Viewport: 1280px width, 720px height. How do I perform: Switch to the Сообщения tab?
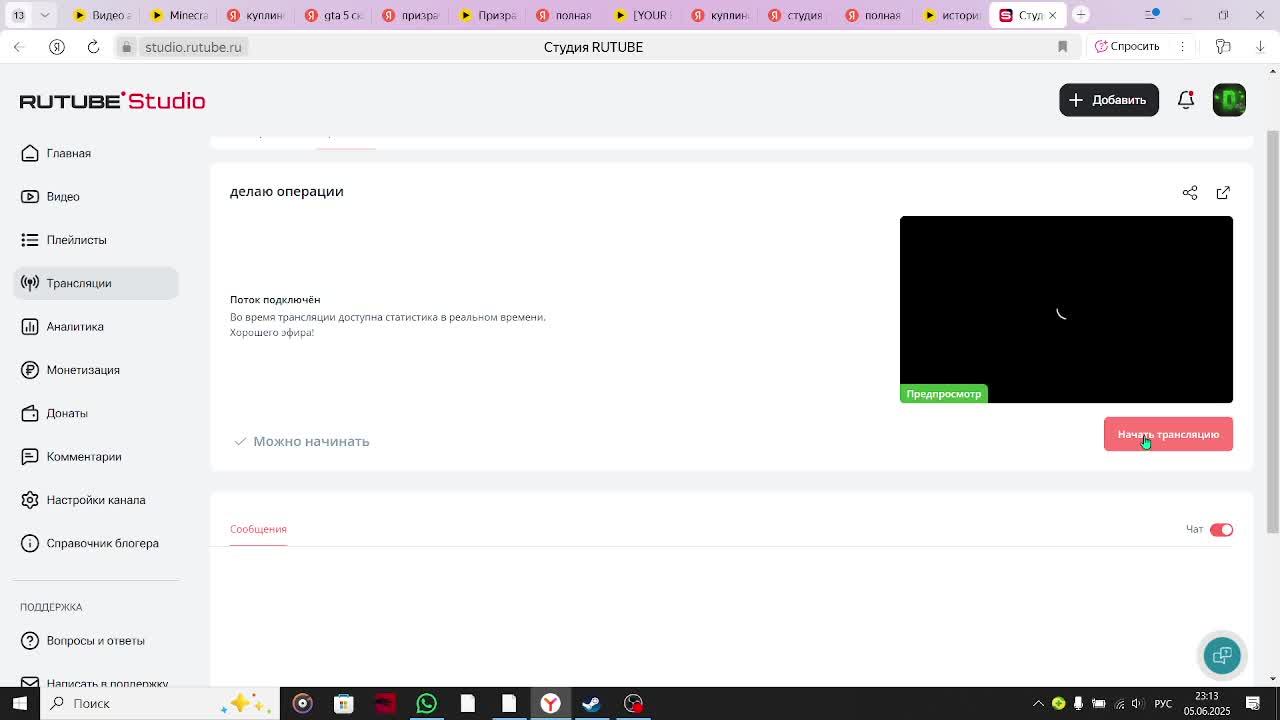[258, 529]
